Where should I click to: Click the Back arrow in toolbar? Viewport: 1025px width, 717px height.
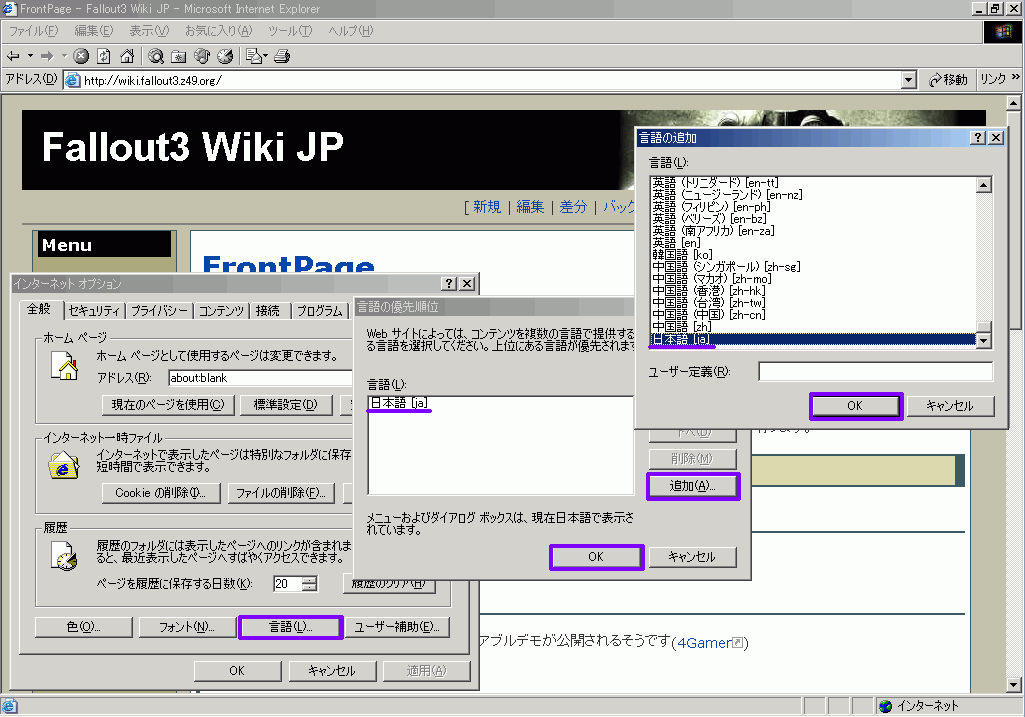[x=14, y=56]
